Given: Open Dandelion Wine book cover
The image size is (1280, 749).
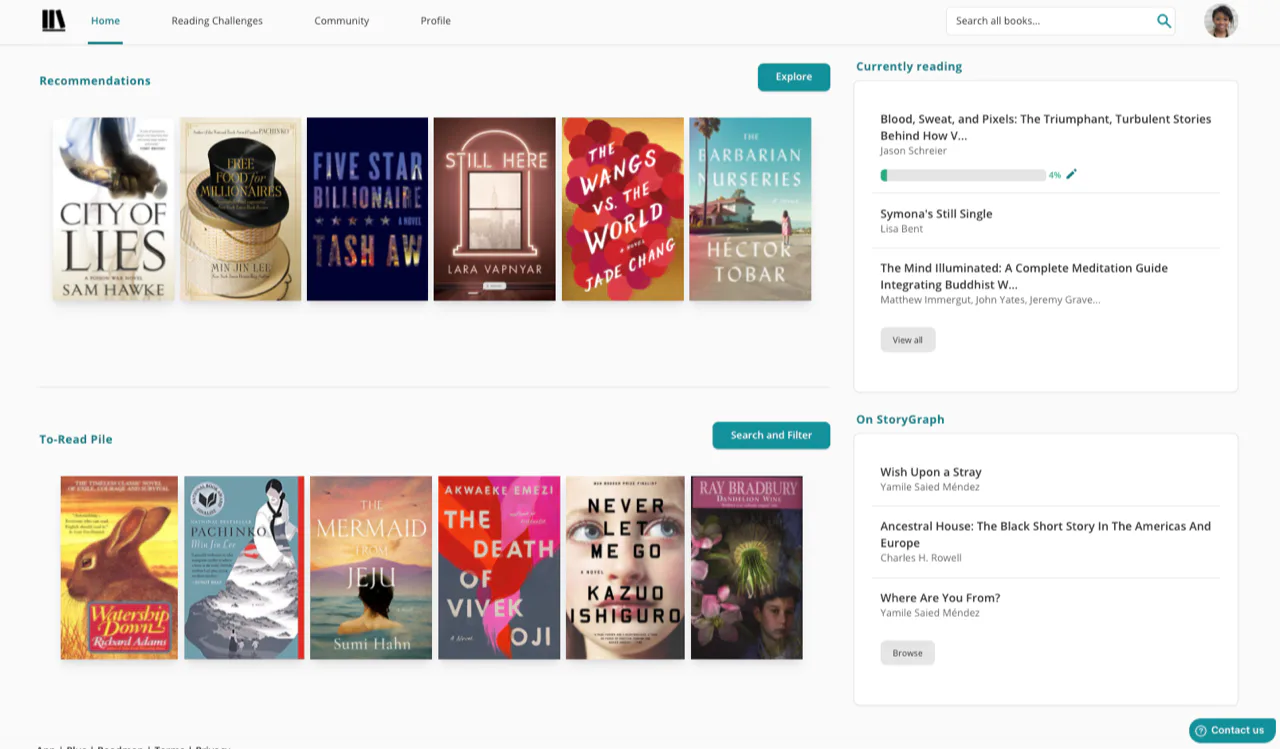Looking at the screenshot, I should coord(747,568).
